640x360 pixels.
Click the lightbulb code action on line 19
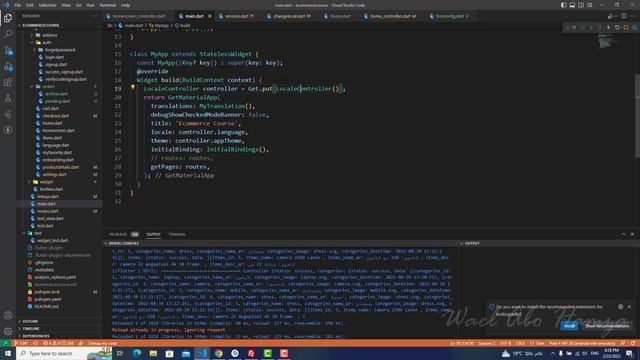click(133, 87)
